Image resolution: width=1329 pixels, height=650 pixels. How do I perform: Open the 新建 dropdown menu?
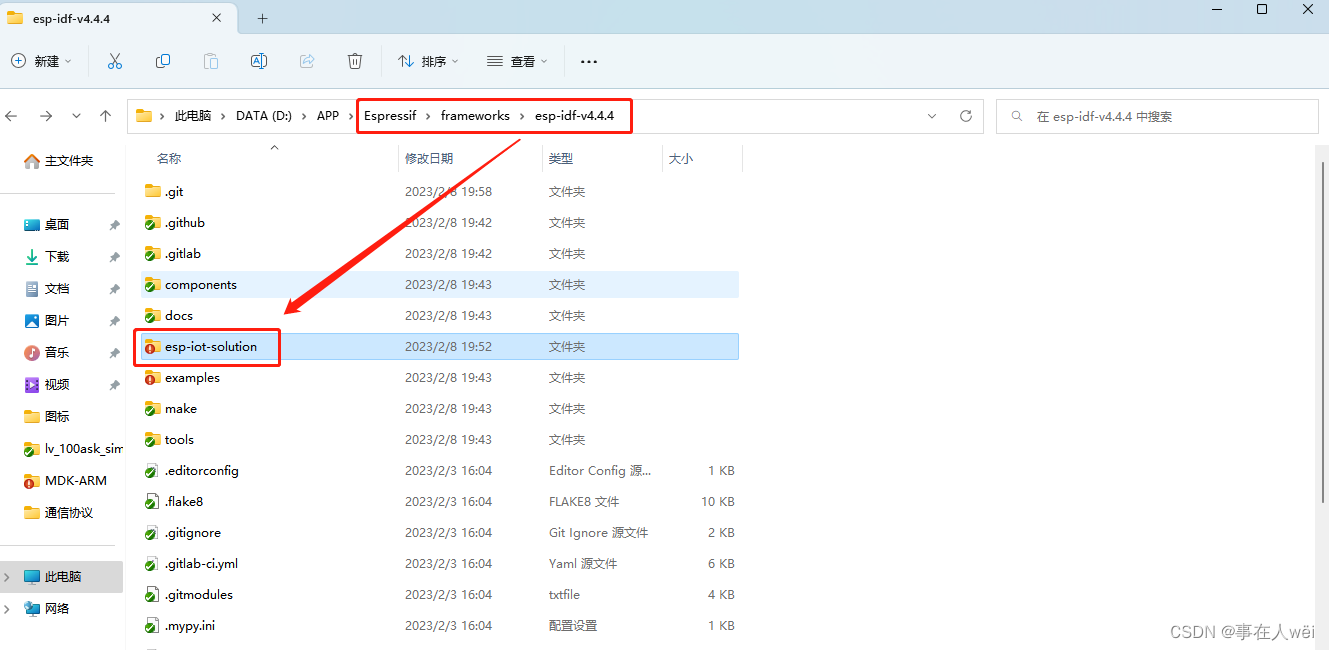coord(42,61)
